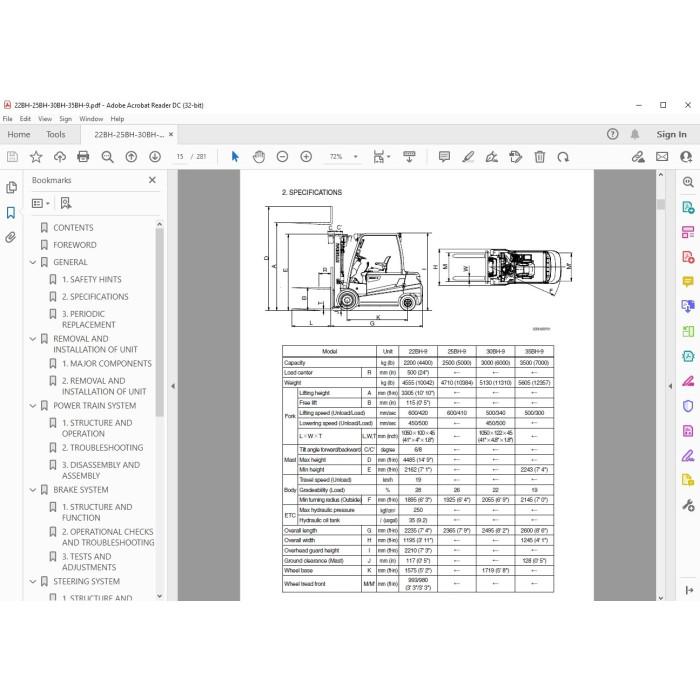Click the trash delete icon
Image resolution: width=700 pixels, height=700 pixels.
point(540,157)
